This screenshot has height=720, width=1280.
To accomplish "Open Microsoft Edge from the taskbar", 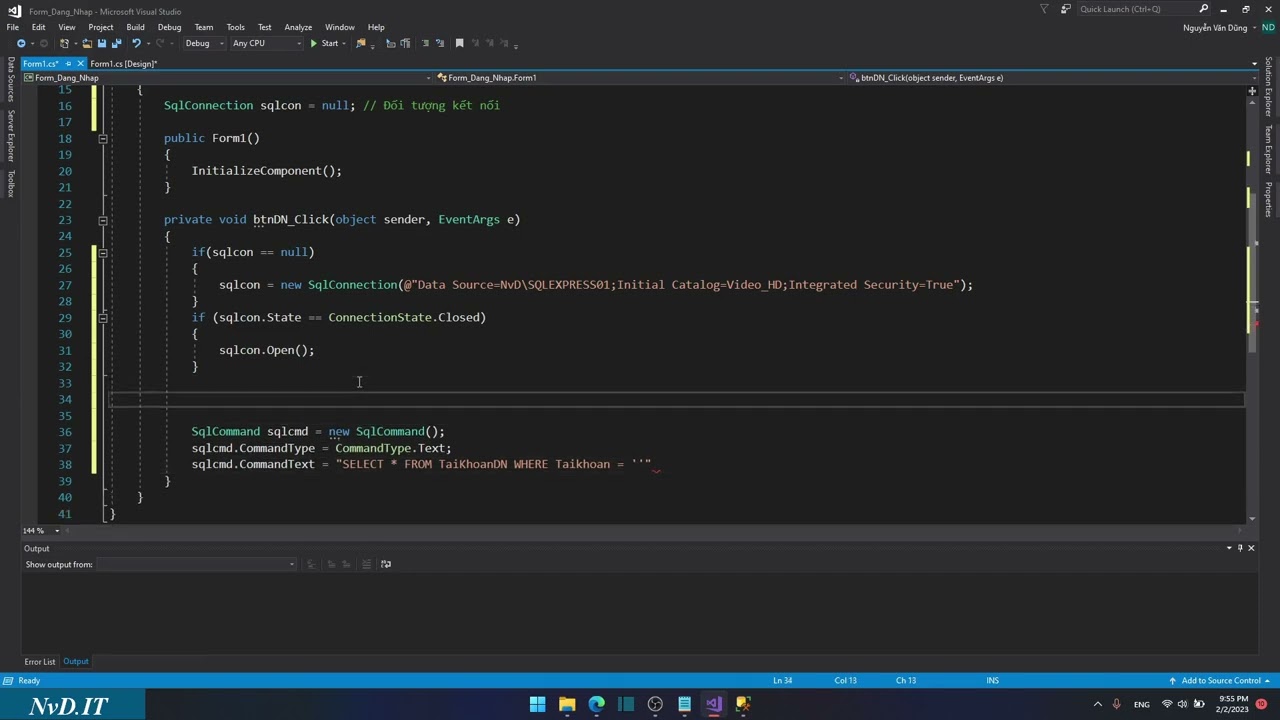I will pyautogui.click(x=596, y=704).
